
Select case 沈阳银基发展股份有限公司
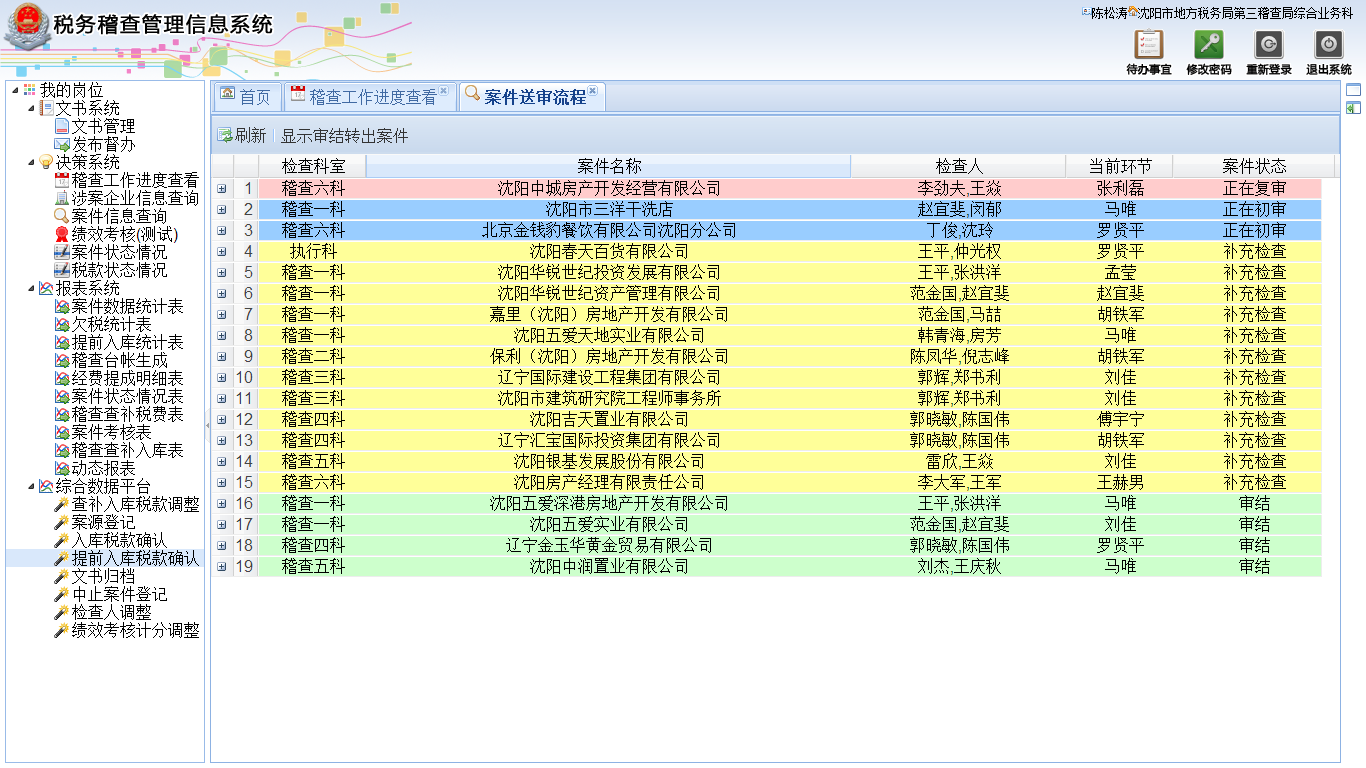pyautogui.click(x=609, y=462)
